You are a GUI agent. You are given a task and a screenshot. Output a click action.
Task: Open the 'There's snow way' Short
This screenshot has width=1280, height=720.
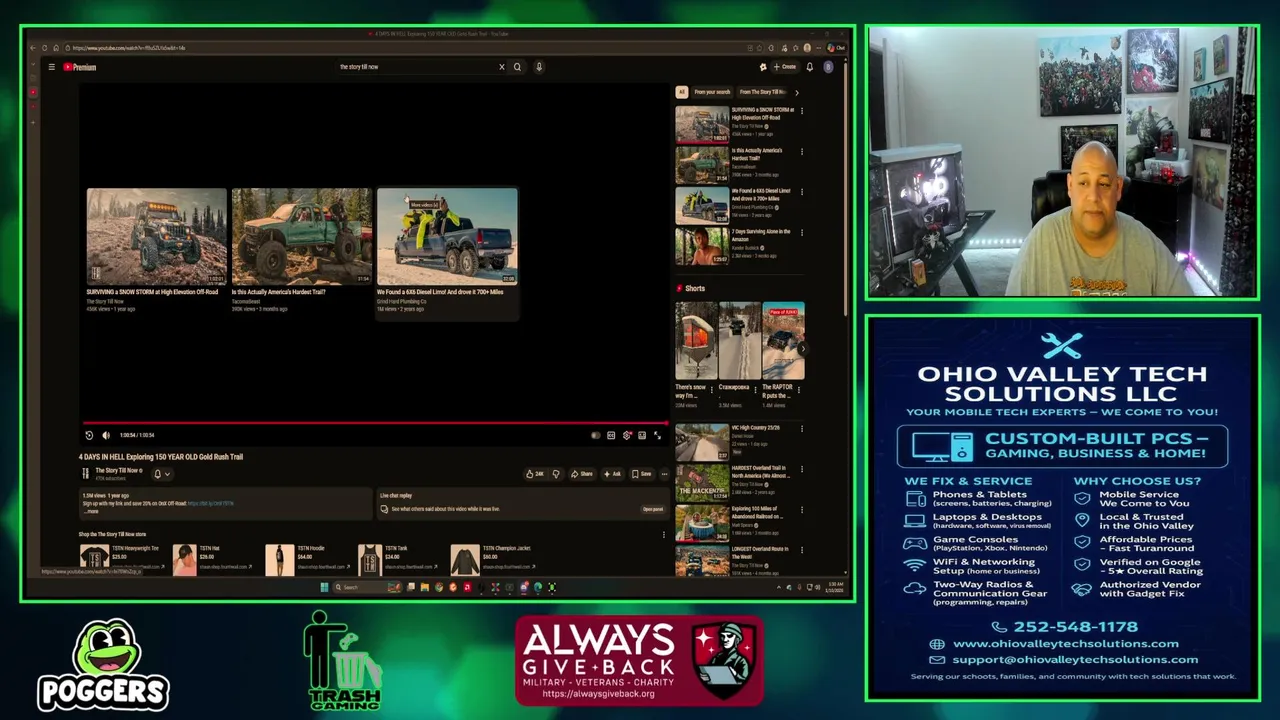695,355
